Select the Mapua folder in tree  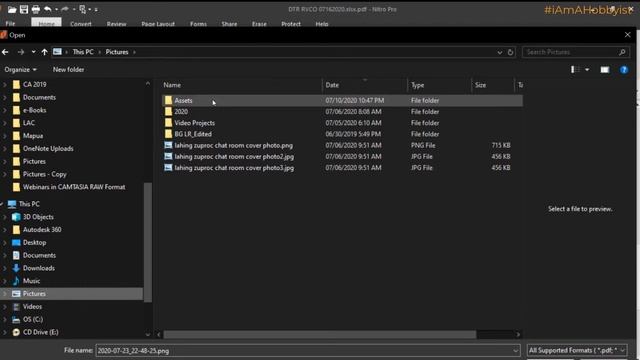tap(33, 136)
